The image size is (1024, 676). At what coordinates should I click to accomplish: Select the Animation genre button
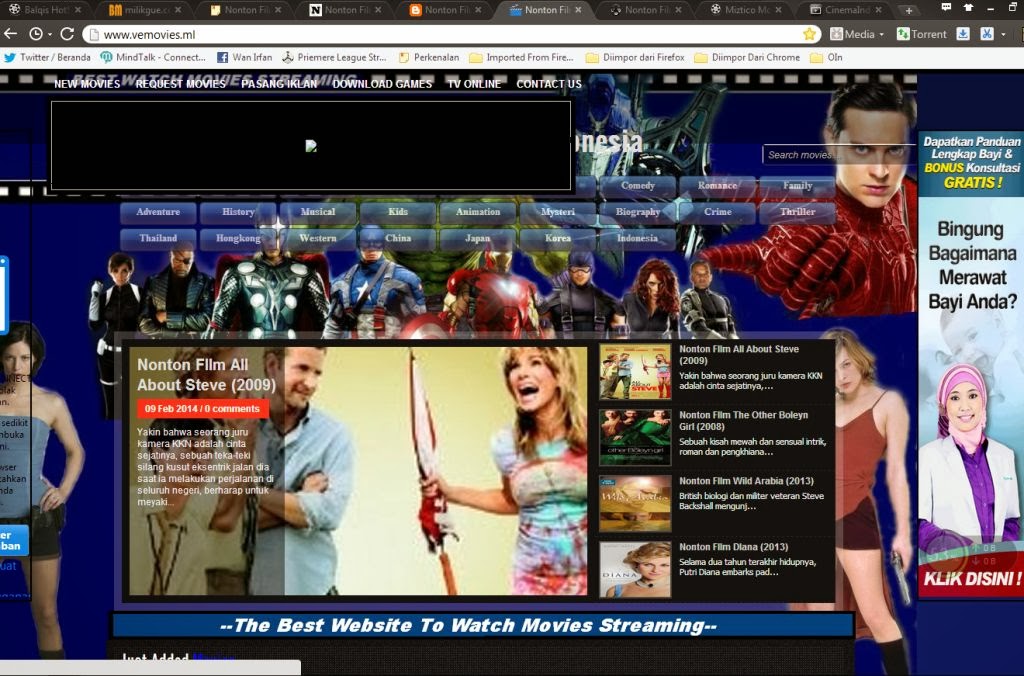pos(477,212)
